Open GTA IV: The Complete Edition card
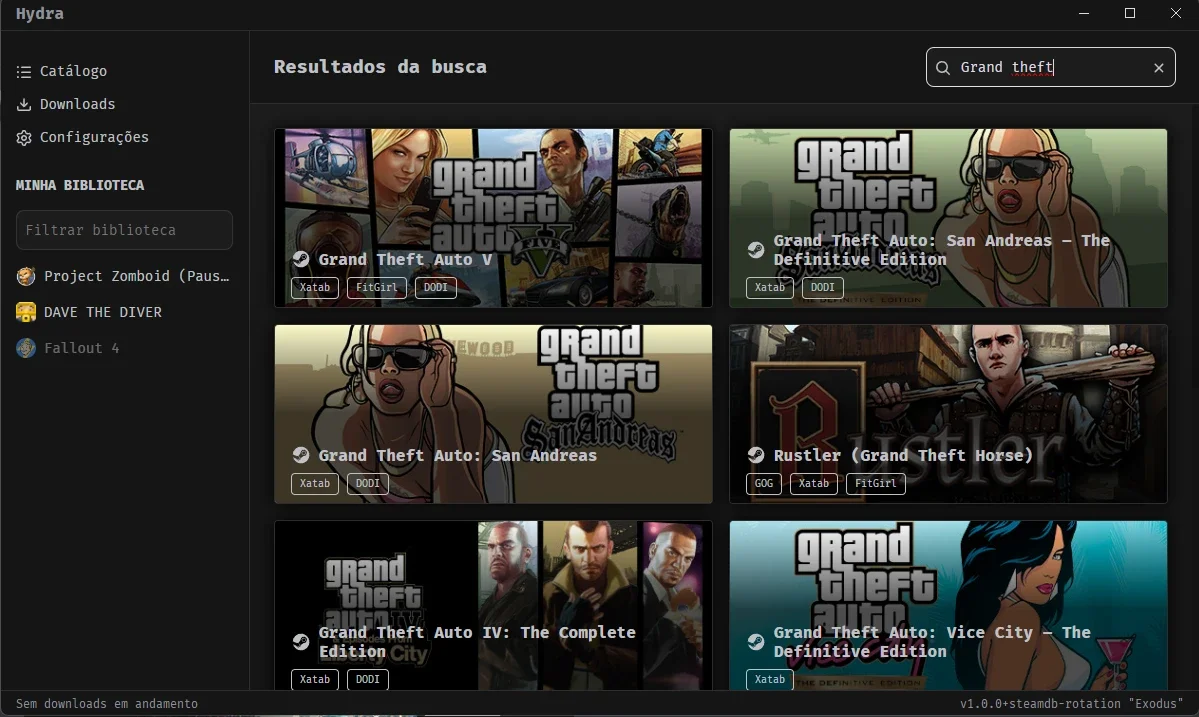 pos(493,605)
